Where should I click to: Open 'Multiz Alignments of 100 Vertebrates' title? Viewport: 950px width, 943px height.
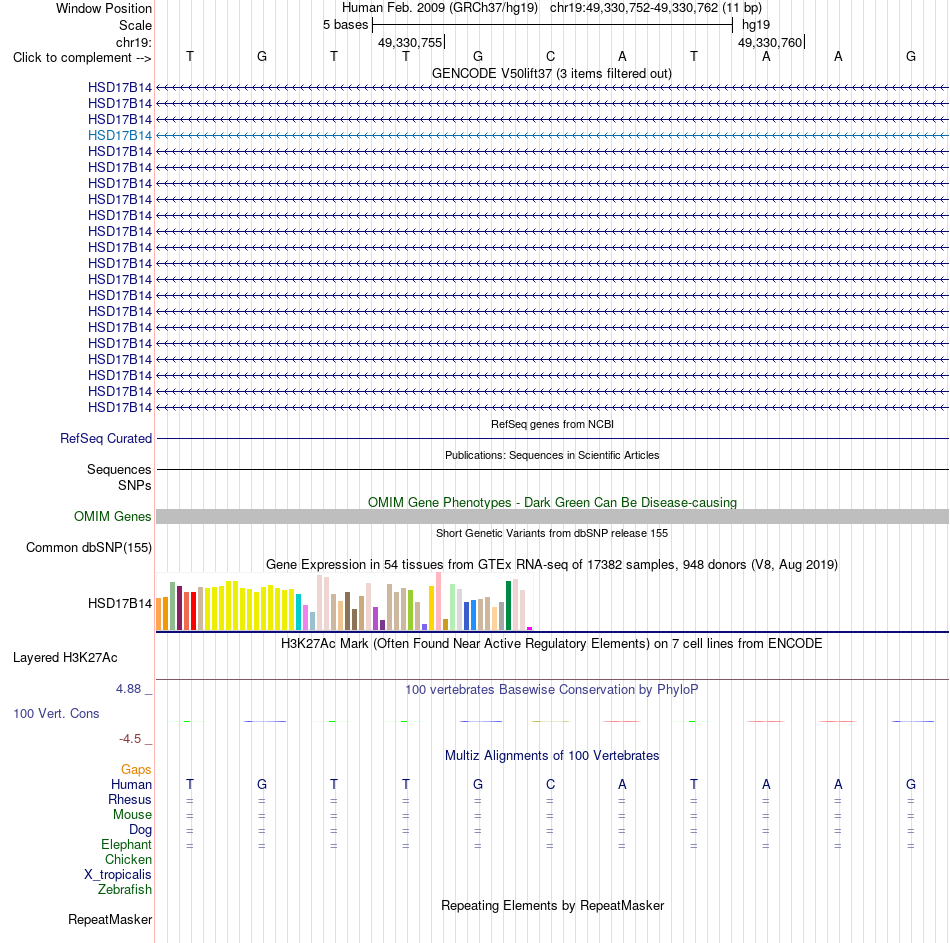click(552, 755)
